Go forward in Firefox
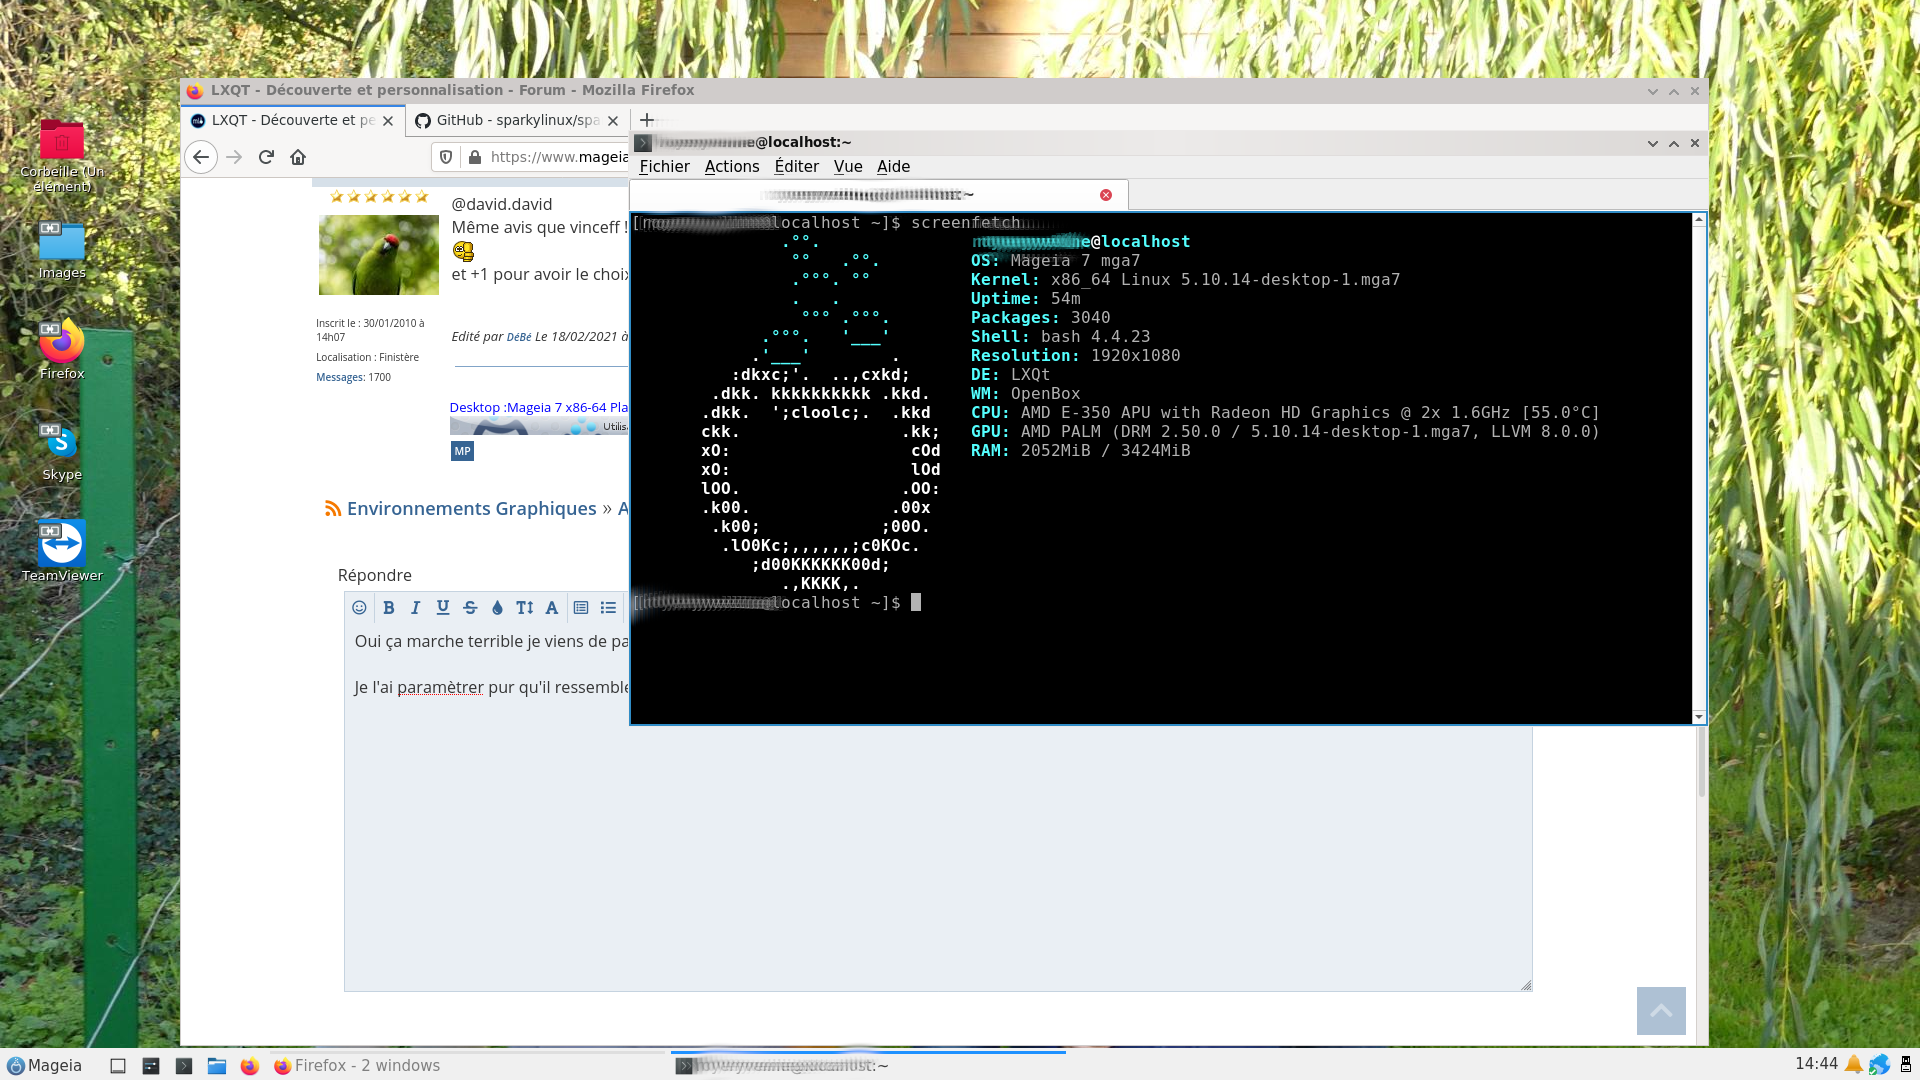 [x=234, y=157]
